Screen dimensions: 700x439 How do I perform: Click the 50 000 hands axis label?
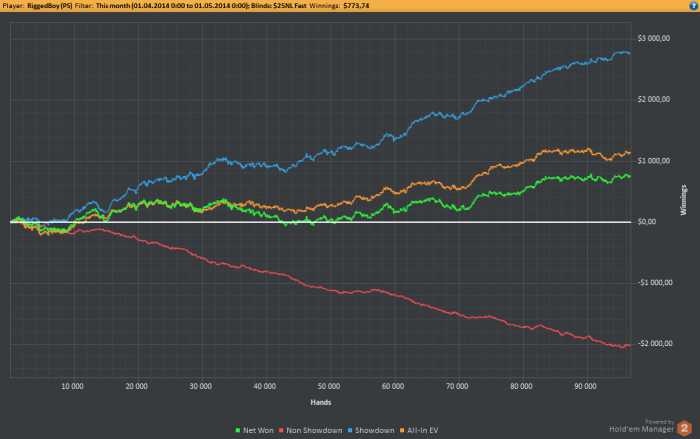pos(329,386)
